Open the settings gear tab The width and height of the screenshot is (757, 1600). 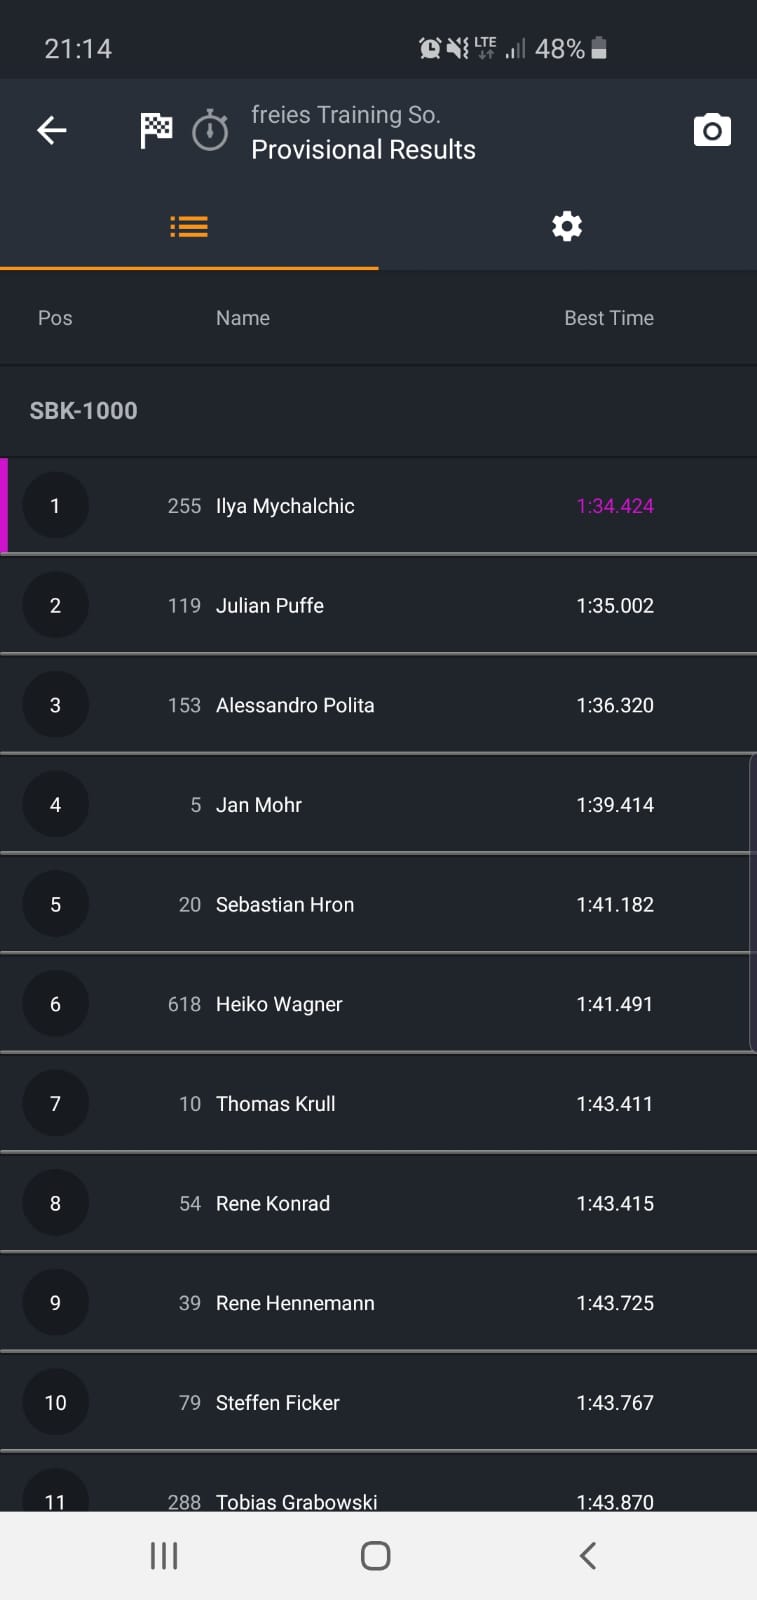pyautogui.click(x=567, y=227)
